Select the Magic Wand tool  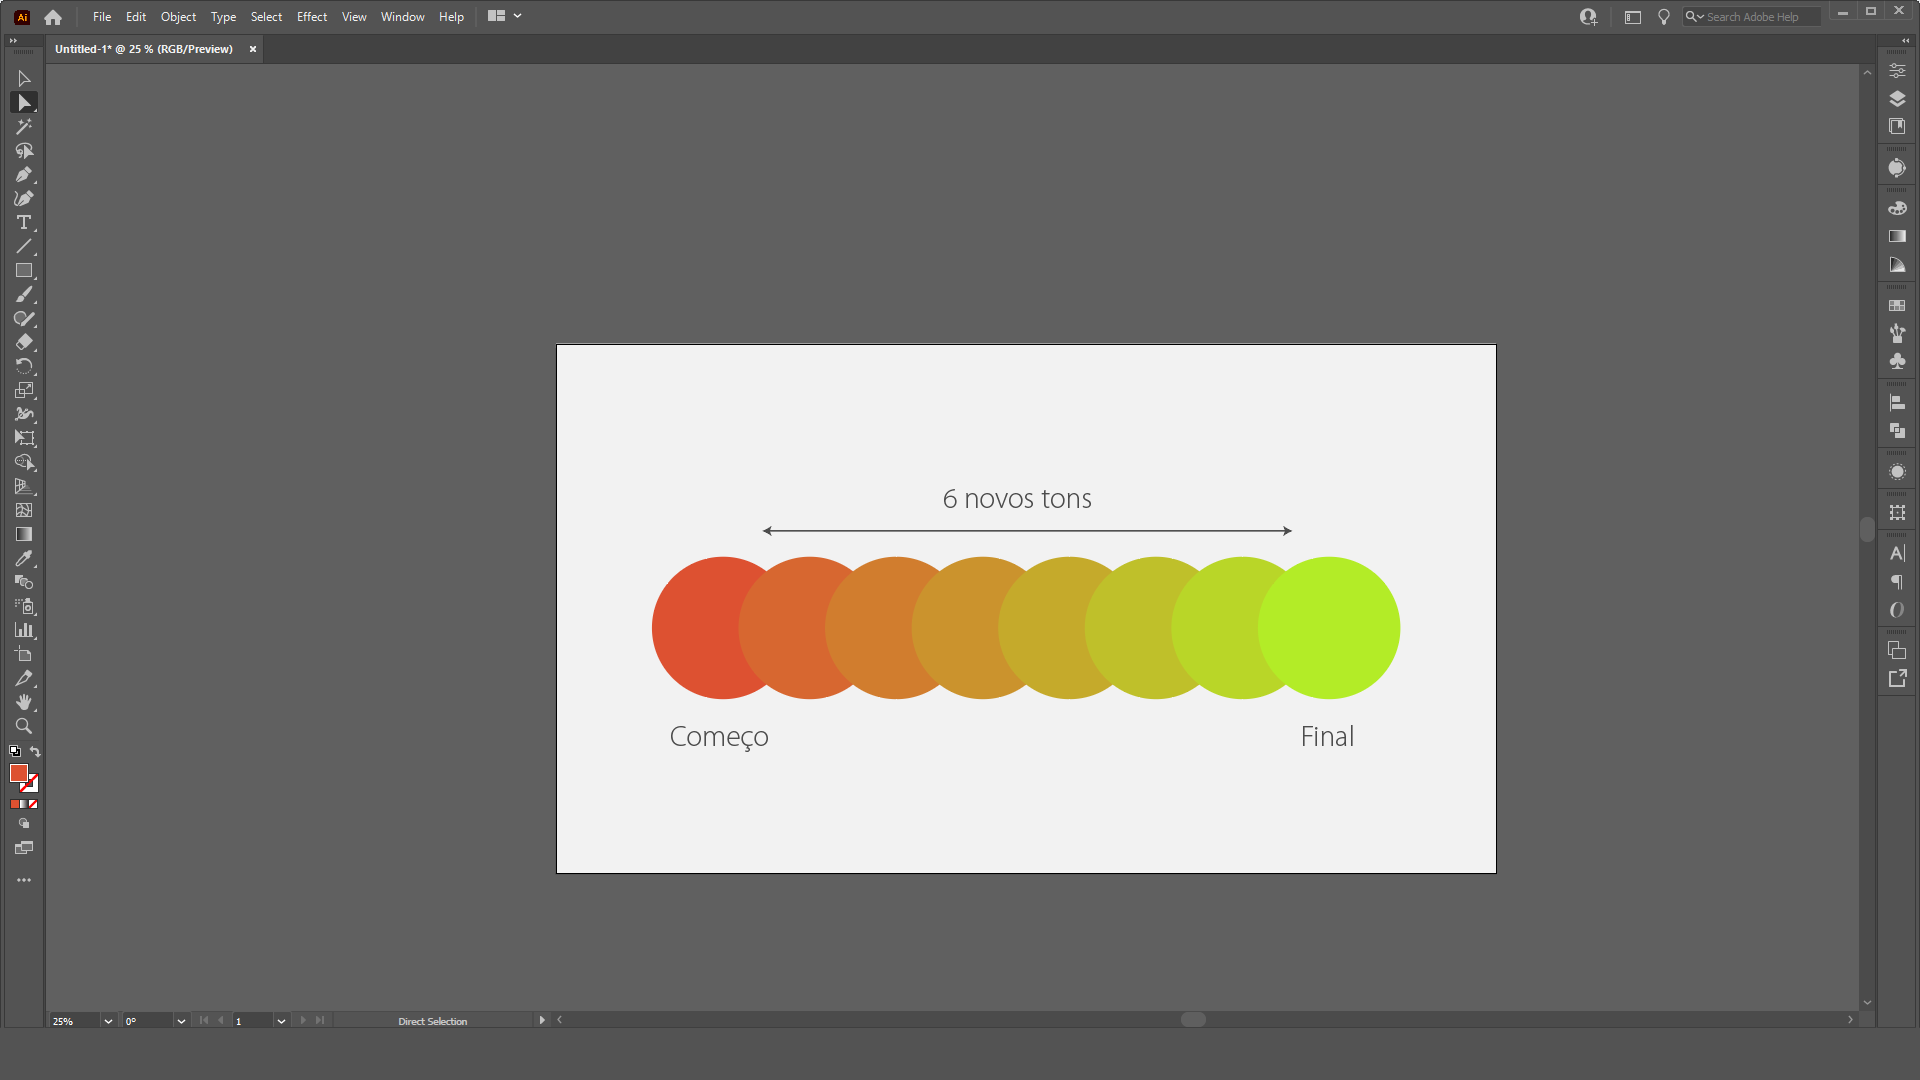click(24, 127)
